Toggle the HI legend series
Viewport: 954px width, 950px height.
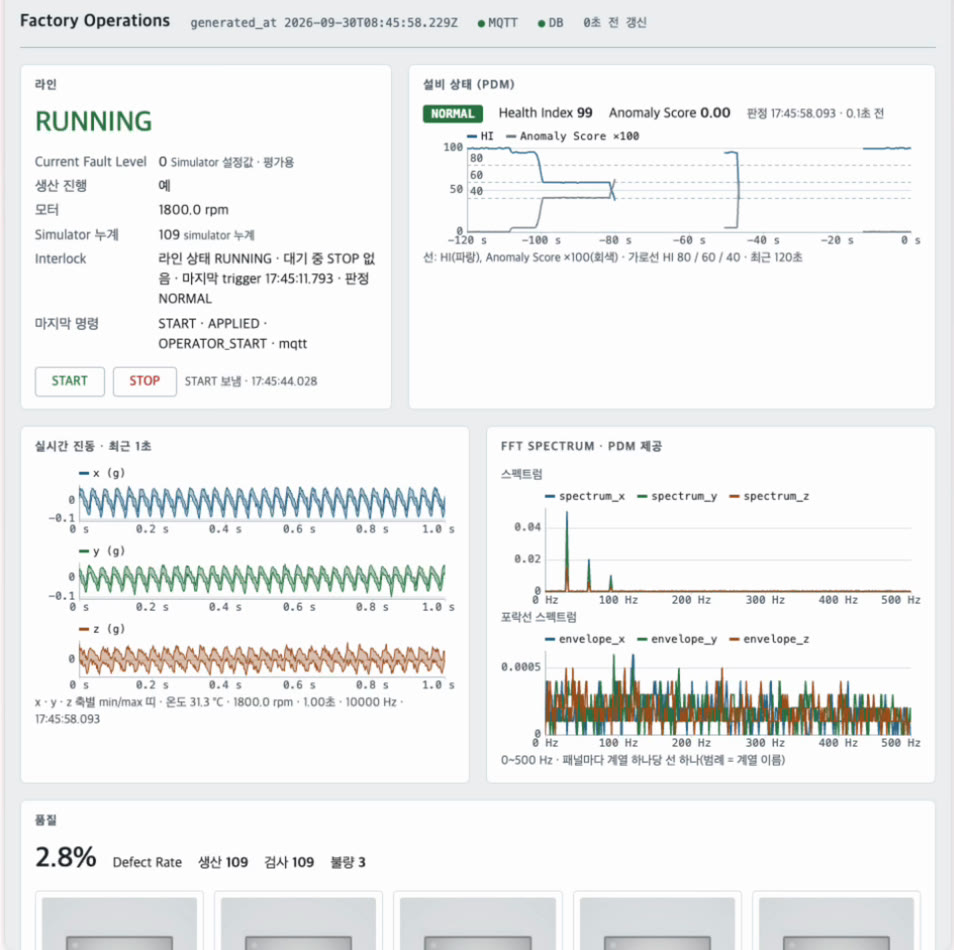pos(481,136)
